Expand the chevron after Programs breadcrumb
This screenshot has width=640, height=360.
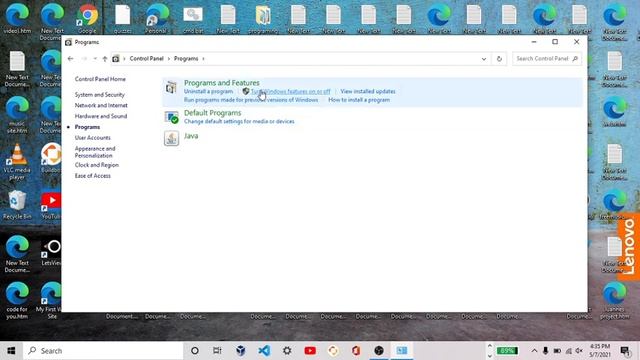[203, 59]
